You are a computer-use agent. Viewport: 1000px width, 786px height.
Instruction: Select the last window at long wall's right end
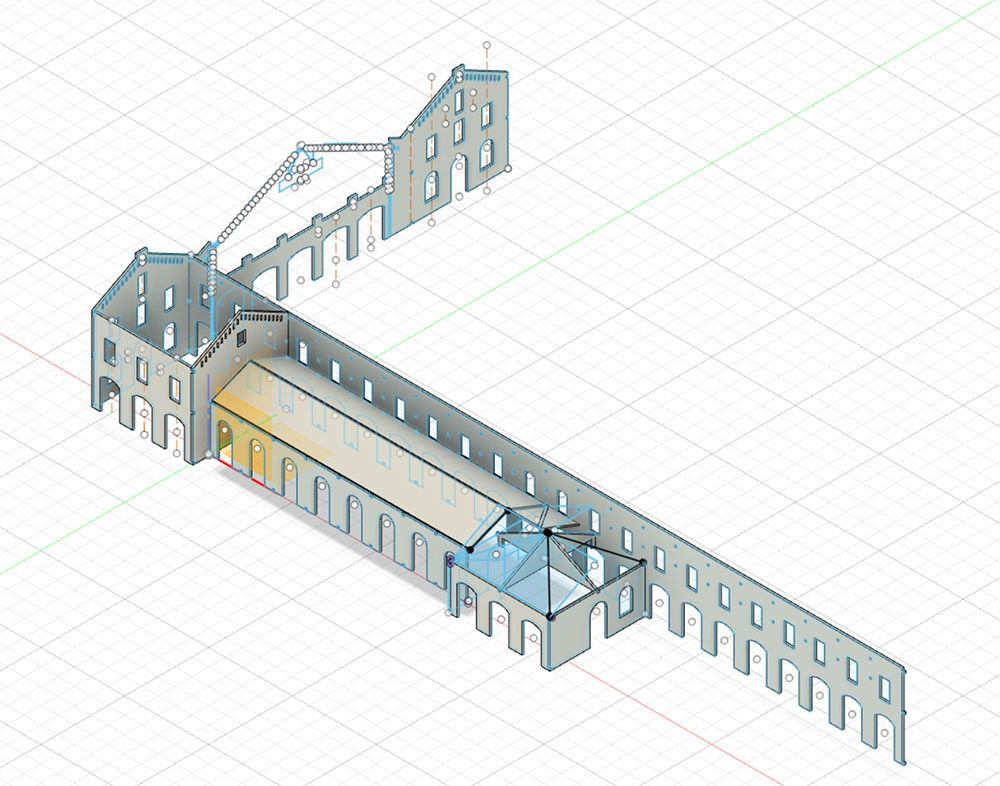pyautogui.click(x=885, y=689)
